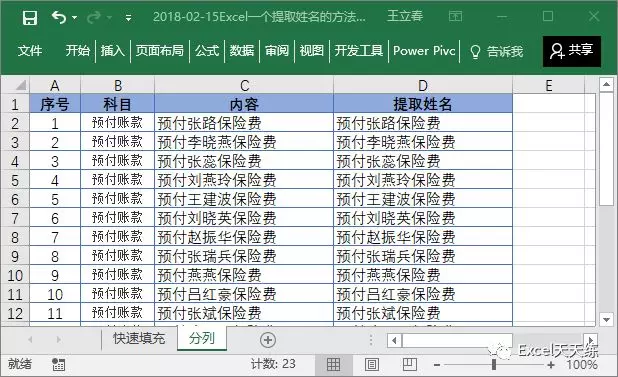The image size is (618, 377).
Task: Click the 序号 cell with value 10
Action: pyautogui.click(x=55, y=294)
